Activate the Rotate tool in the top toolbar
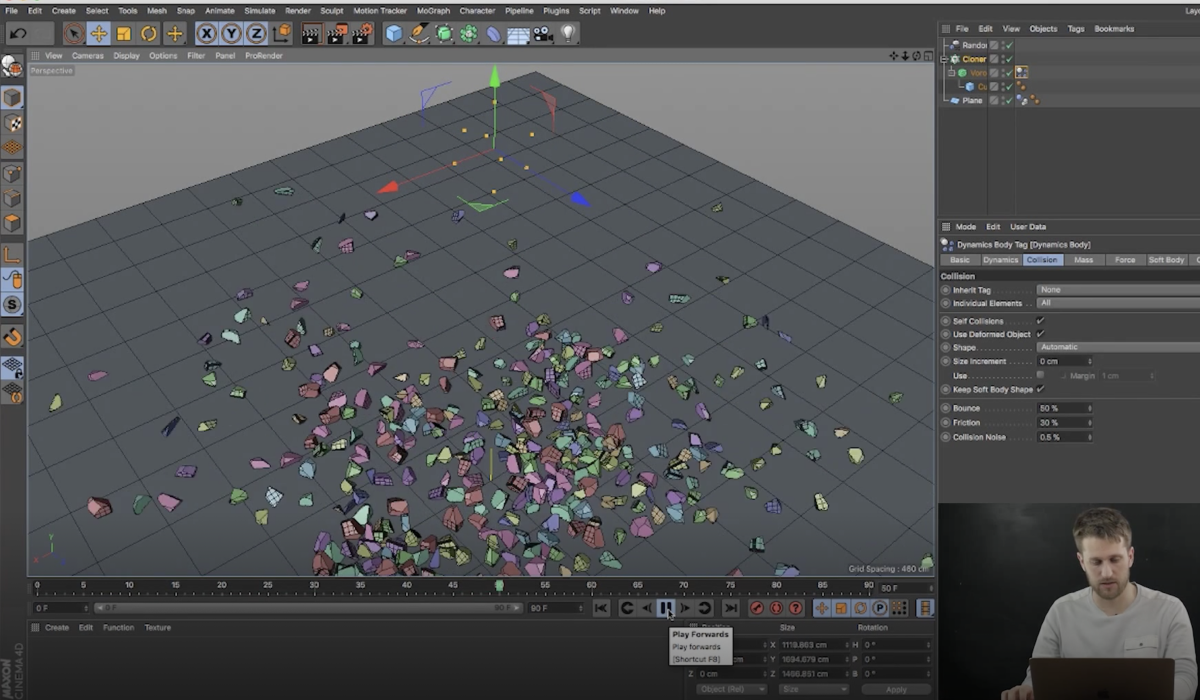1200x700 pixels. [149, 34]
